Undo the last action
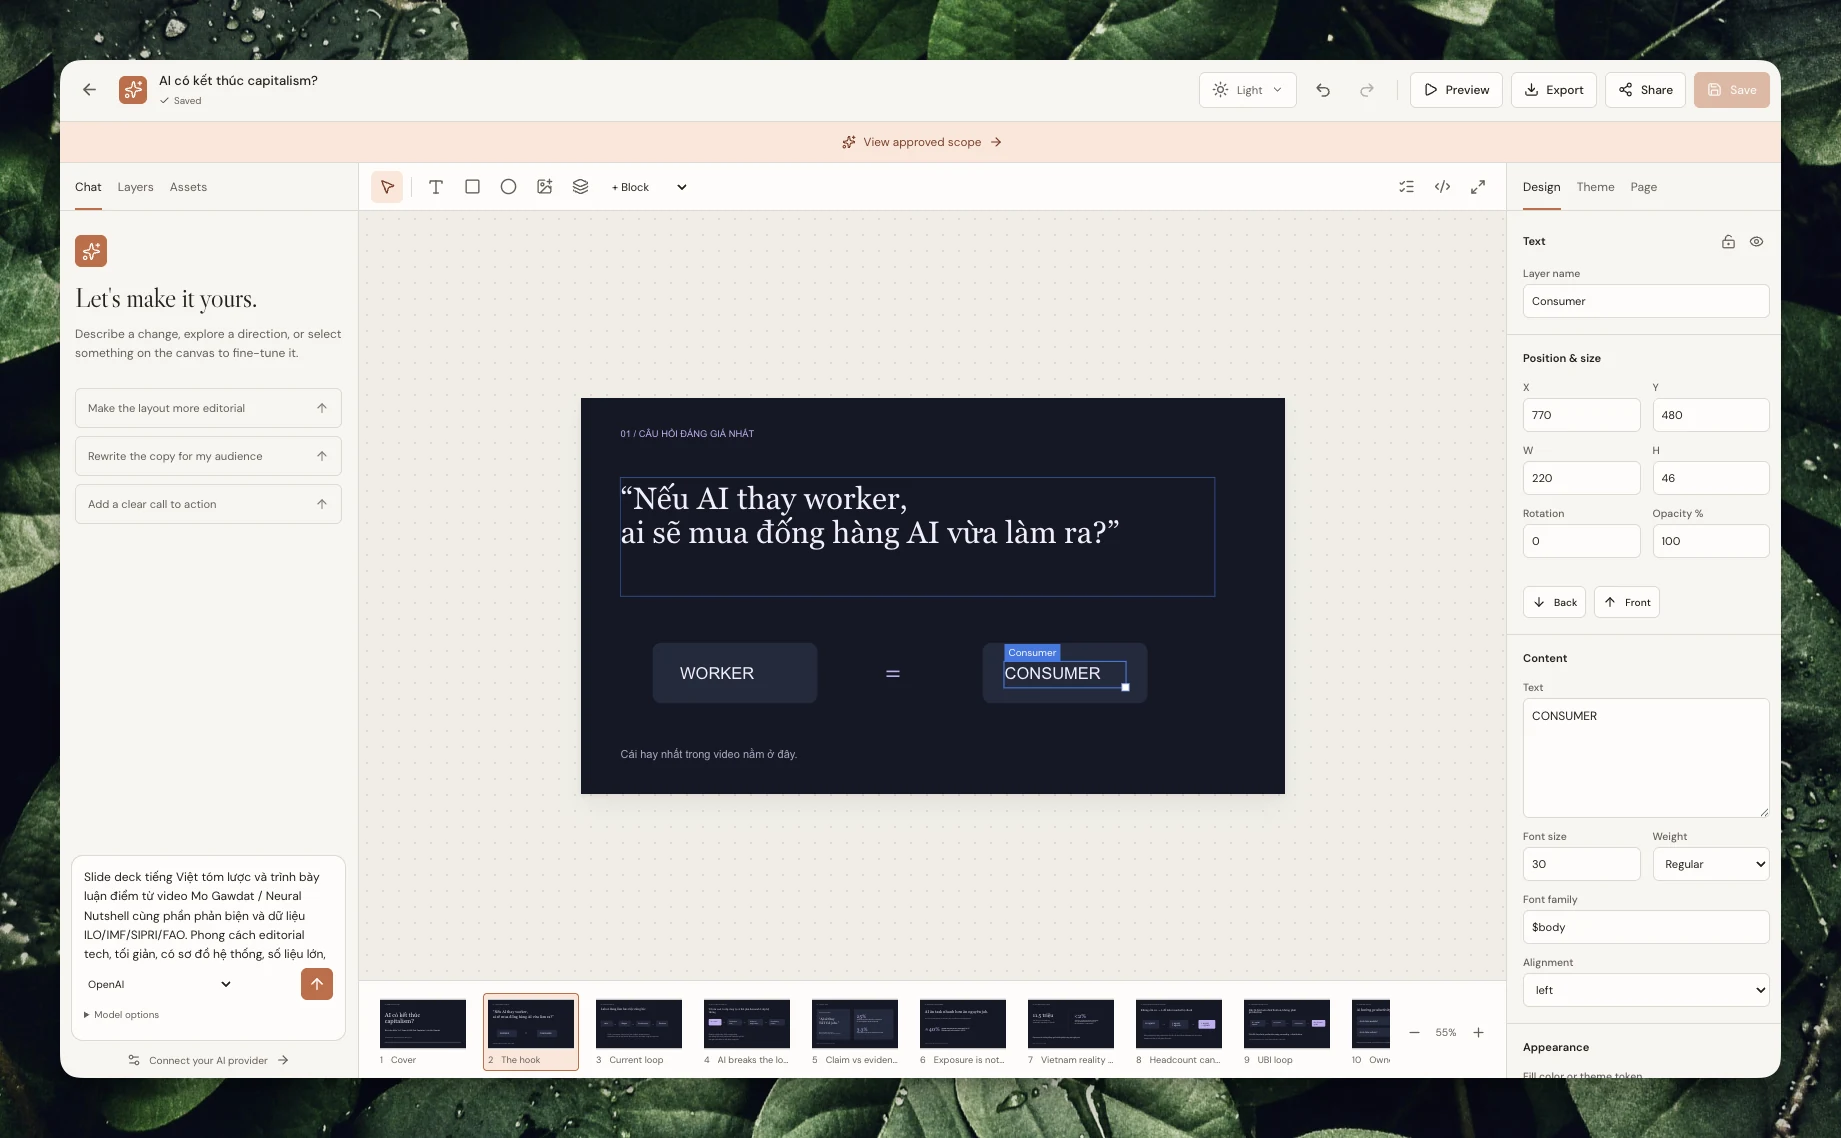This screenshot has height=1138, width=1841. pos(1323,90)
